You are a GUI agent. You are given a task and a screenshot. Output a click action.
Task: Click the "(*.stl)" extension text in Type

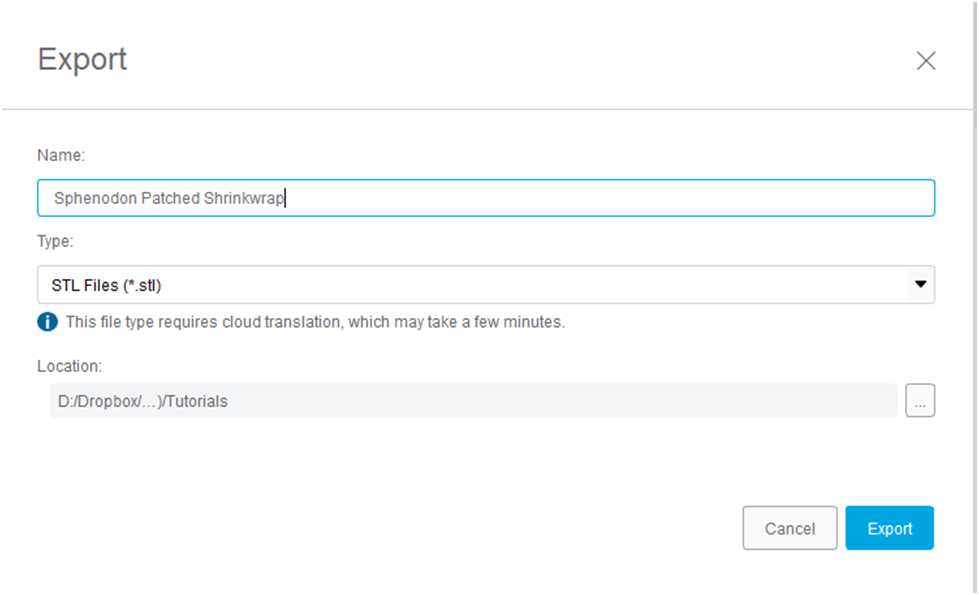142,285
